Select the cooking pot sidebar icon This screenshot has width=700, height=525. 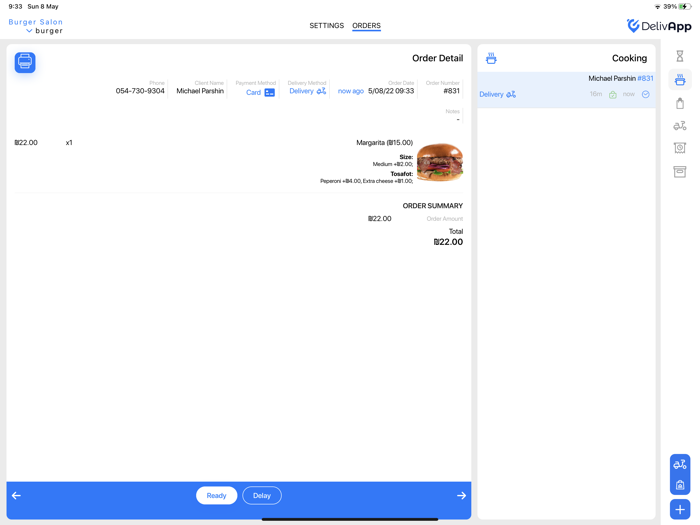click(x=680, y=80)
